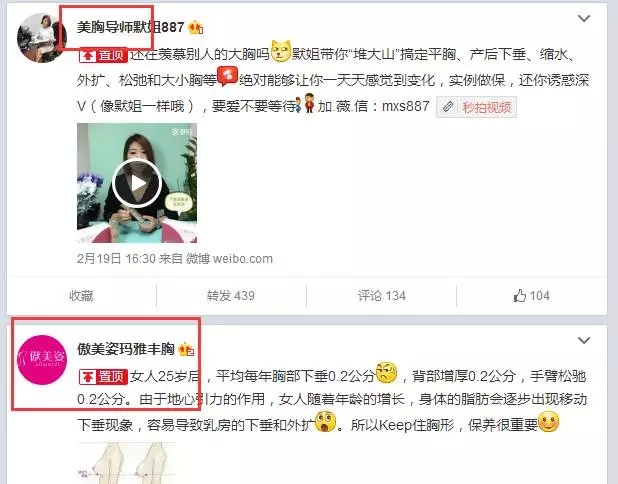The width and height of the screenshot is (618, 484).
Task: Click the pink 傲美姿 round avatar
Action: (x=42, y=359)
